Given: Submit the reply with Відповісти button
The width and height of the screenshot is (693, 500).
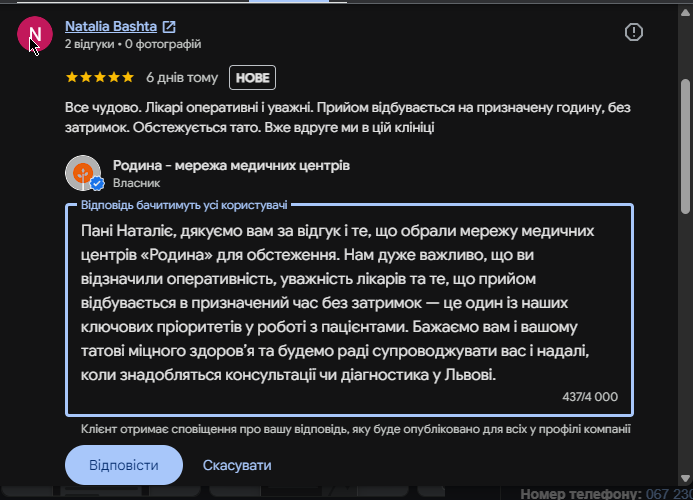Looking at the screenshot, I should 124,465.
